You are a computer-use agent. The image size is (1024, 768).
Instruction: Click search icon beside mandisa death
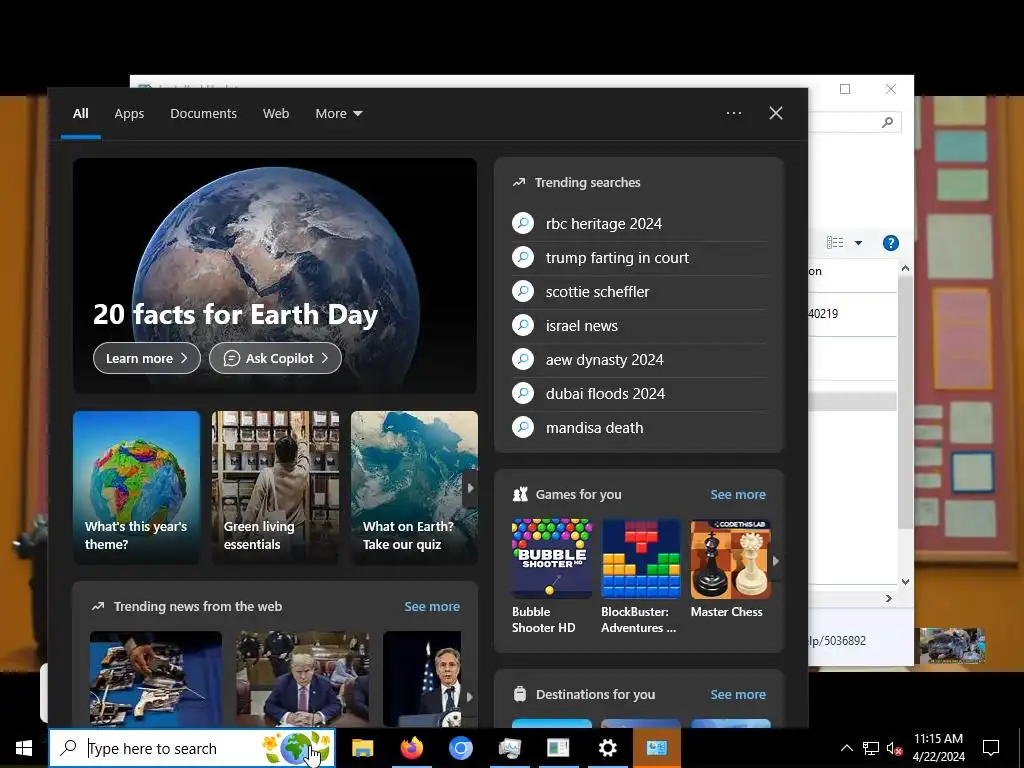pyautogui.click(x=523, y=427)
